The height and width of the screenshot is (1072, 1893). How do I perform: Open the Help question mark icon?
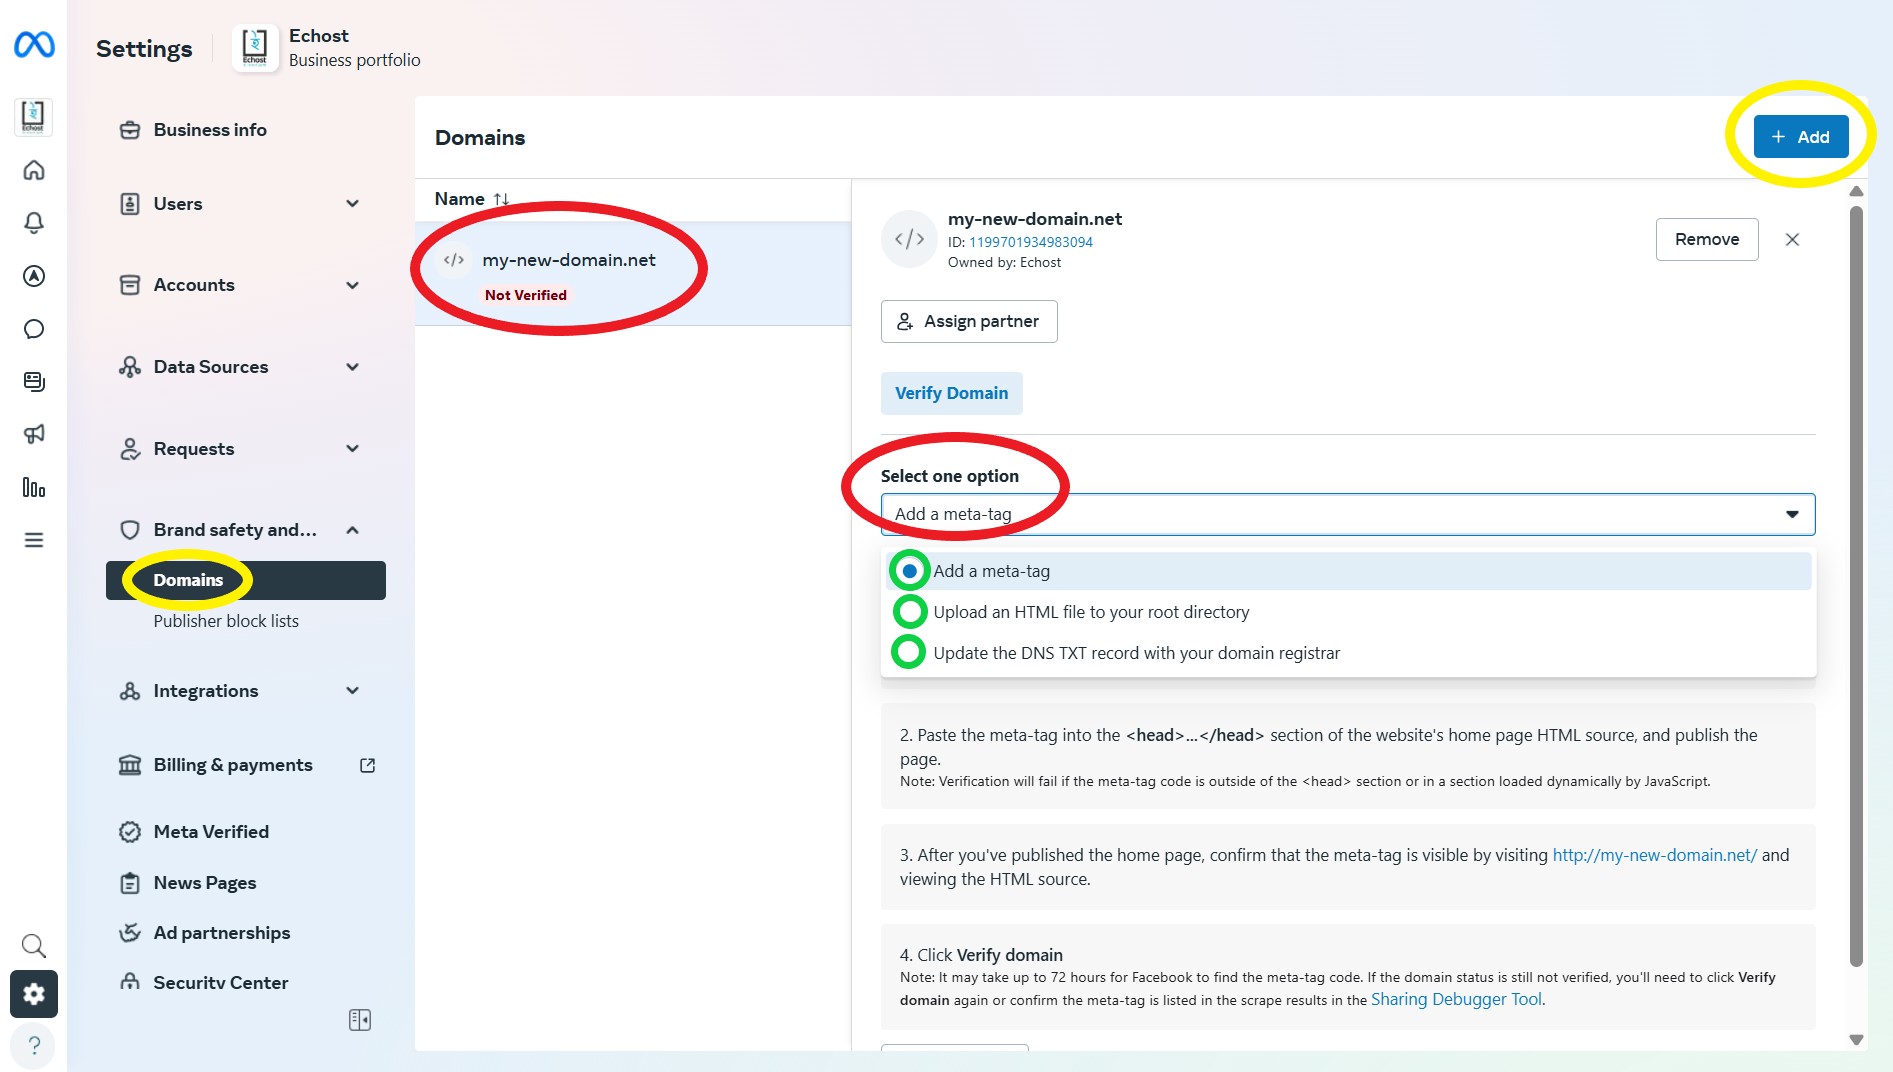[34, 1045]
